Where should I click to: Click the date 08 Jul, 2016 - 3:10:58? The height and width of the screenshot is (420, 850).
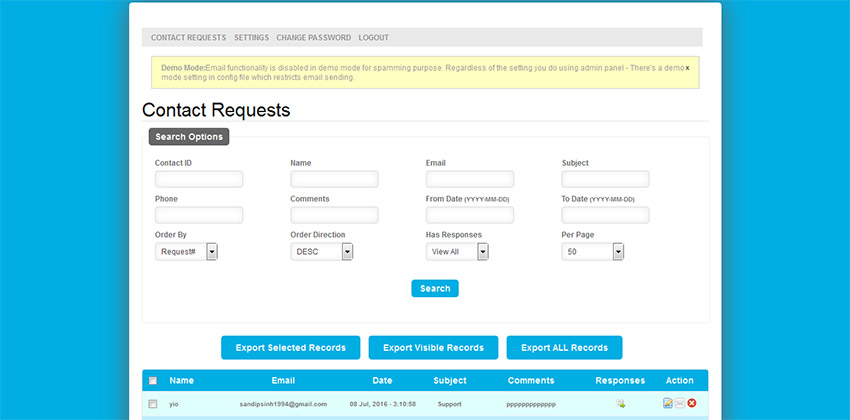(383, 404)
